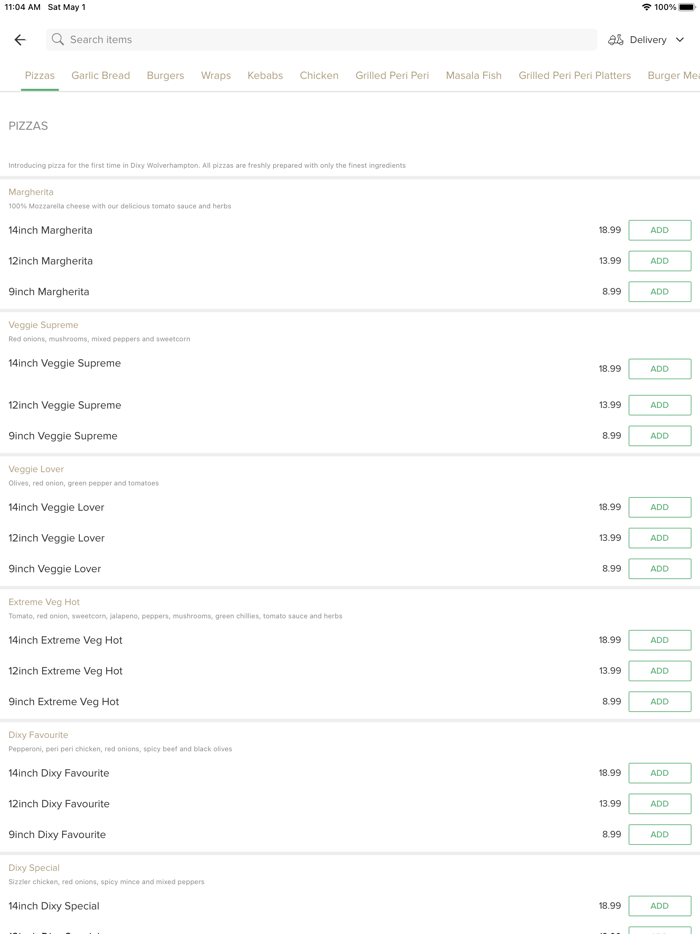Open the Masala Fish tab
700x934 pixels.
tap(474, 75)
